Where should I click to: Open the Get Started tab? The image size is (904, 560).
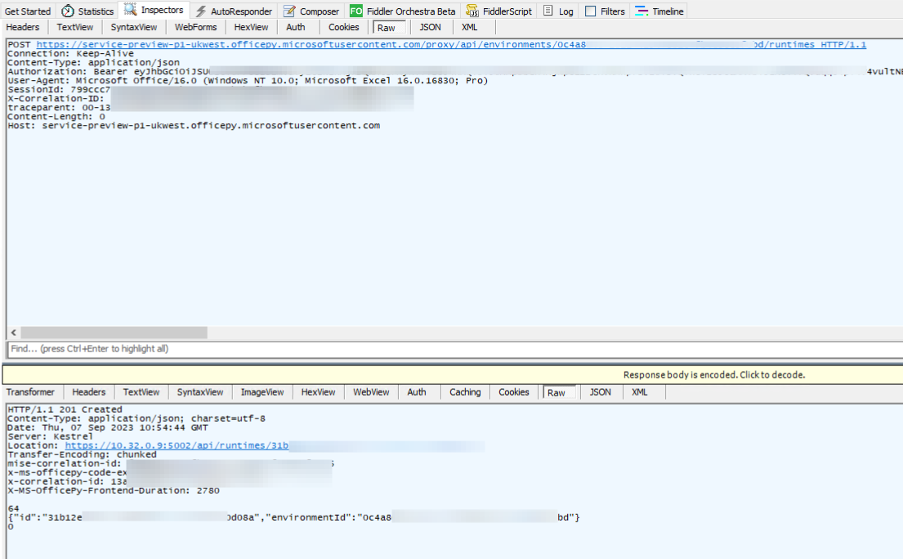point(28,11)
